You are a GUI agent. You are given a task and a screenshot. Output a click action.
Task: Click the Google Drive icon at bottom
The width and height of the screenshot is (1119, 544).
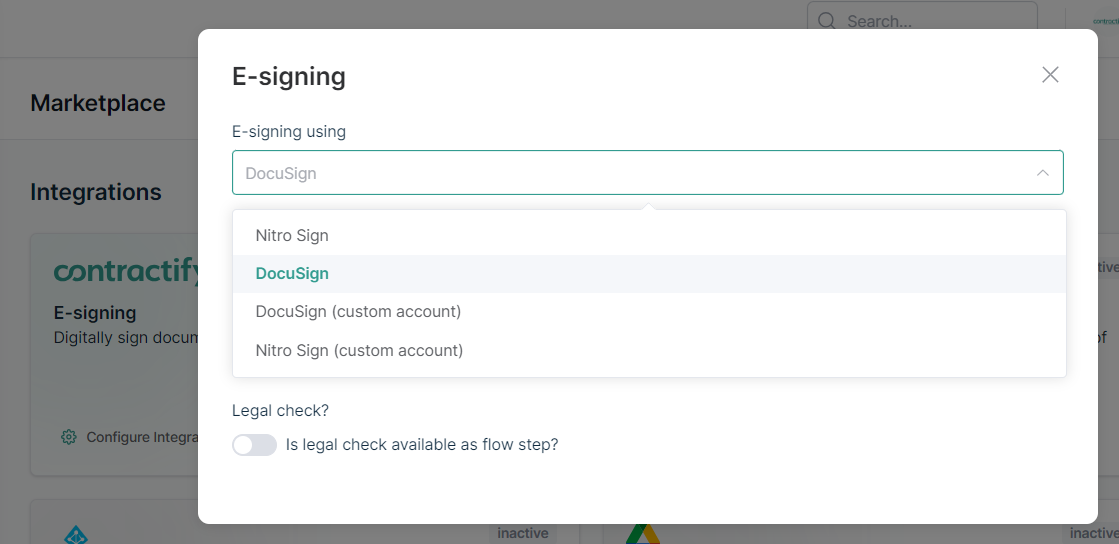click(x=642, y=533)
